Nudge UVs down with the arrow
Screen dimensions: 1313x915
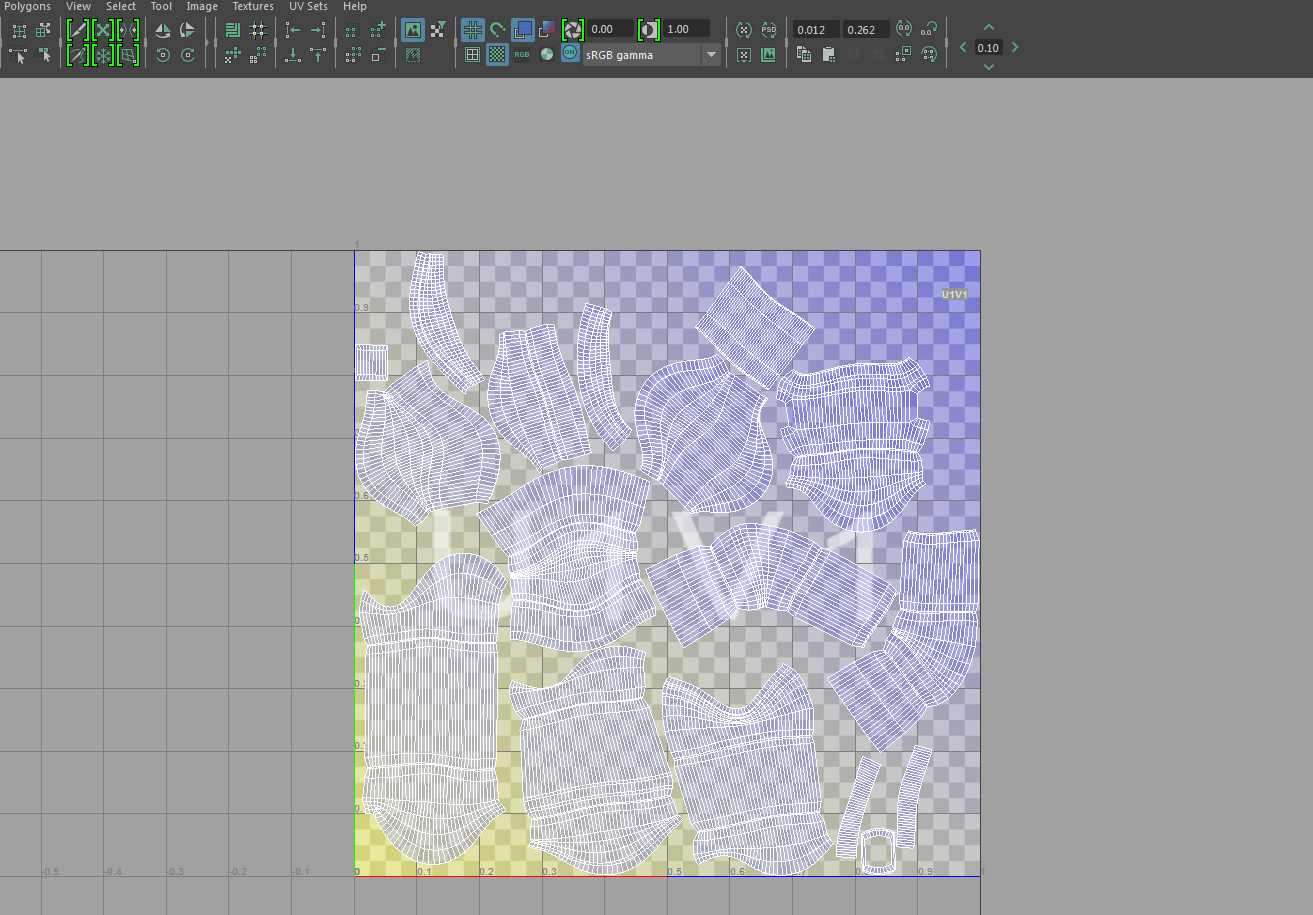(x=989, y=67)
